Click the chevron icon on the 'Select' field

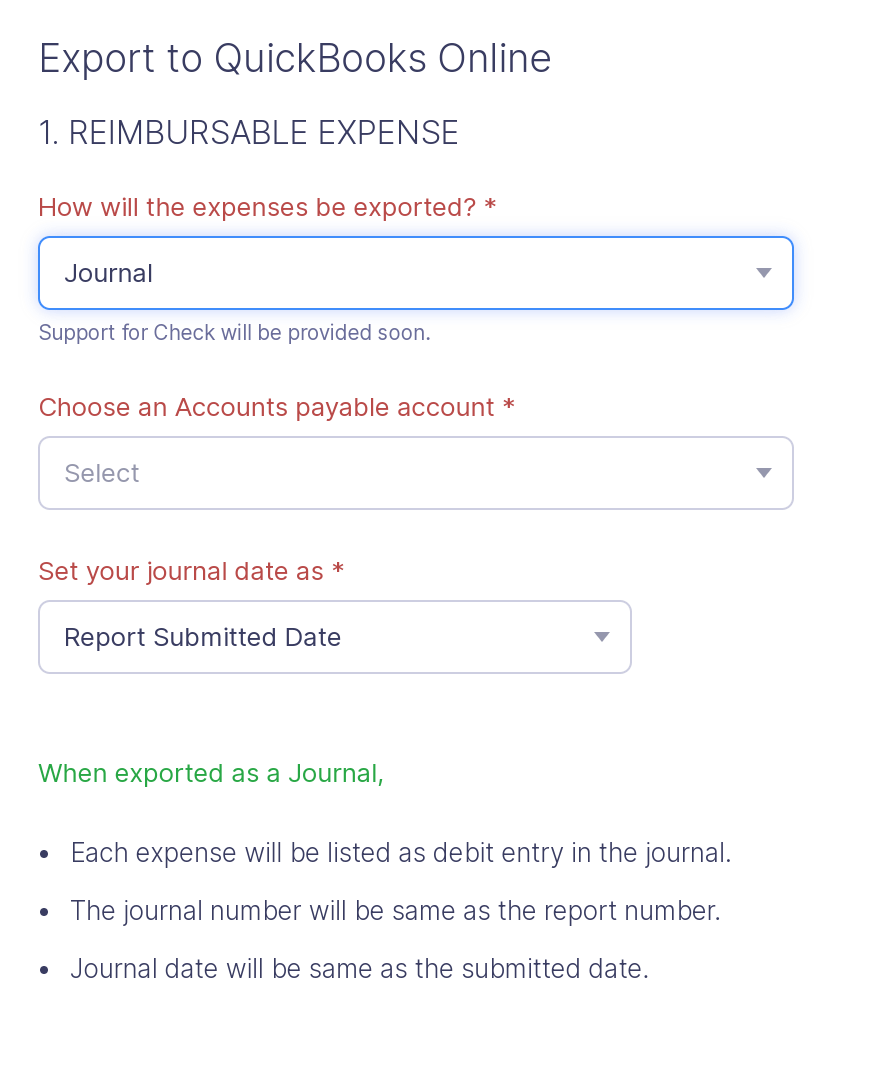pos(763,472)
